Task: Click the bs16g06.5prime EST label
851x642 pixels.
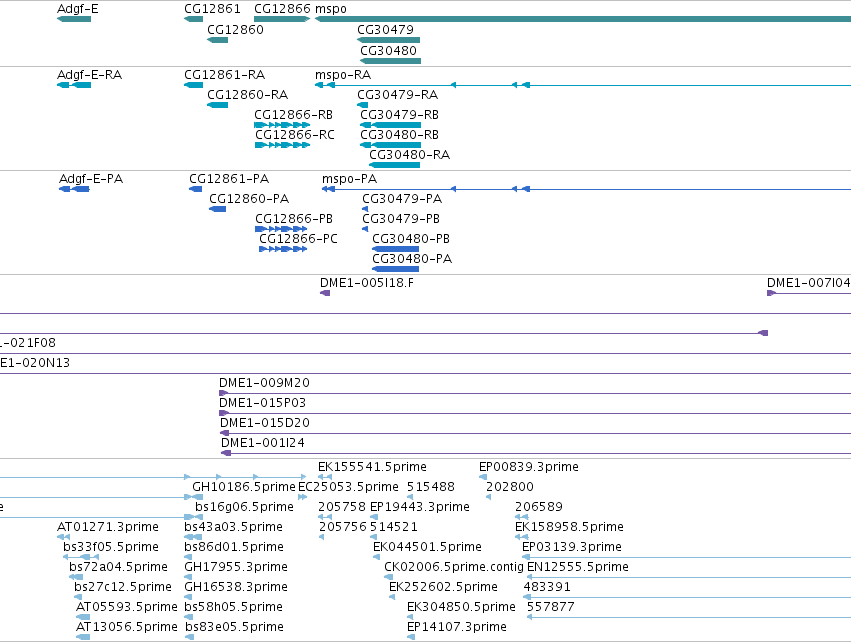Action: (244, 507)
